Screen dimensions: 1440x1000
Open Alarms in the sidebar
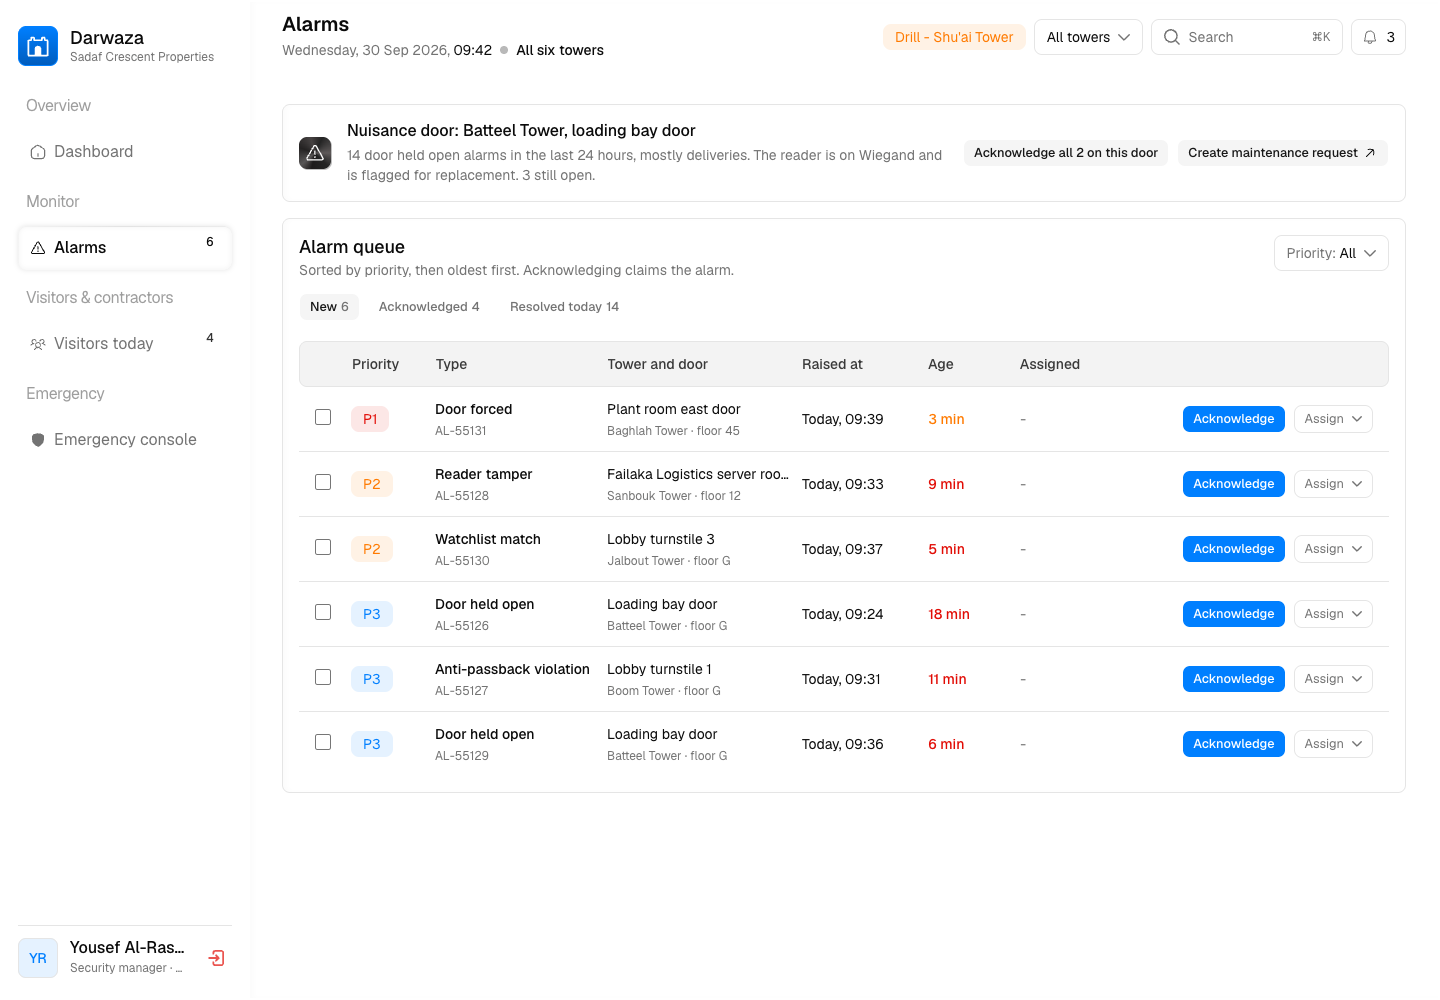pos(125,248)
